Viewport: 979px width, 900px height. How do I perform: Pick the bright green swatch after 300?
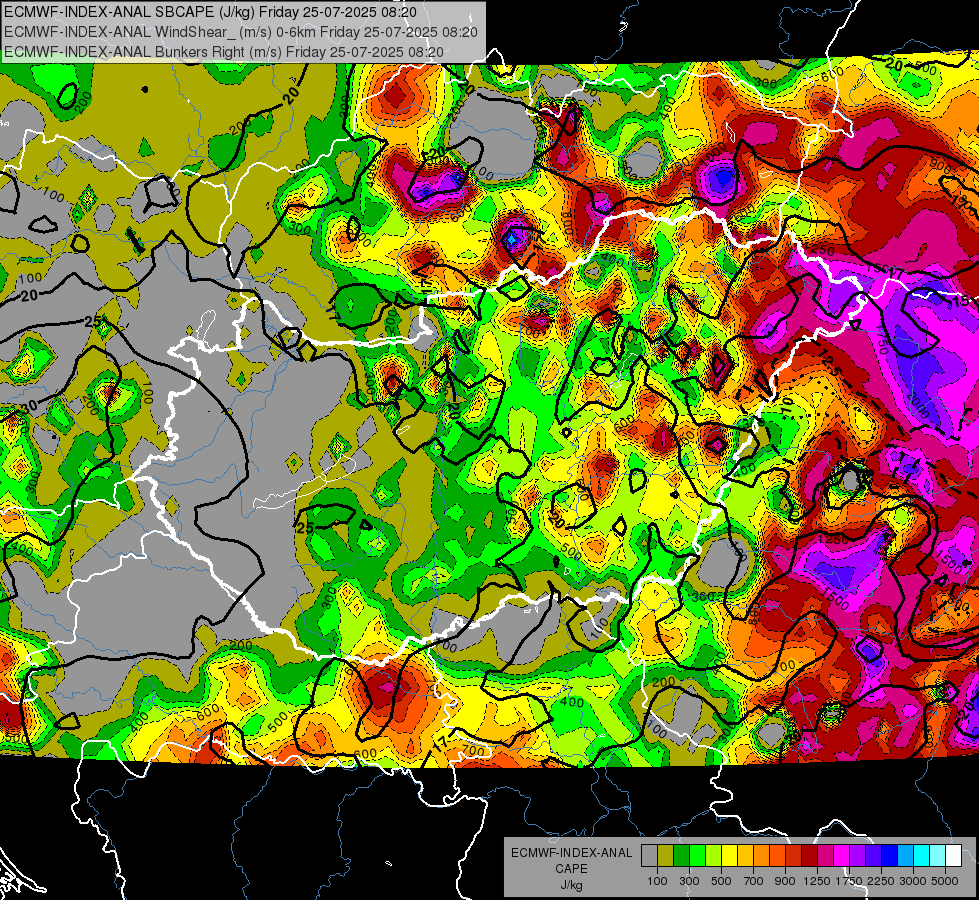[x=697, y=855]
